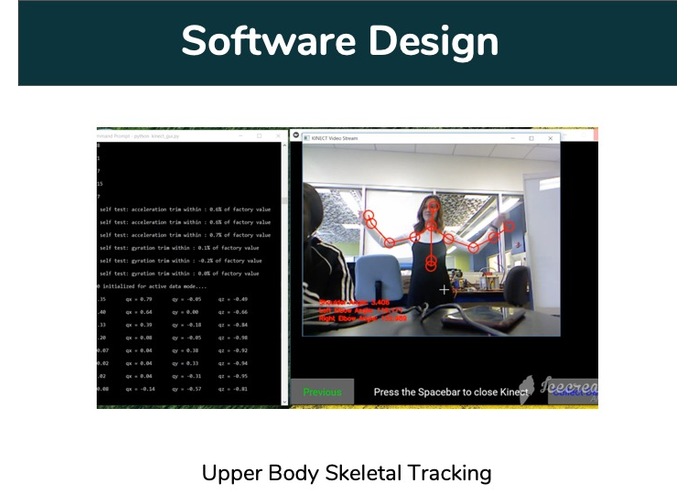Close the KINECT Video Stream window

point(550,138)
